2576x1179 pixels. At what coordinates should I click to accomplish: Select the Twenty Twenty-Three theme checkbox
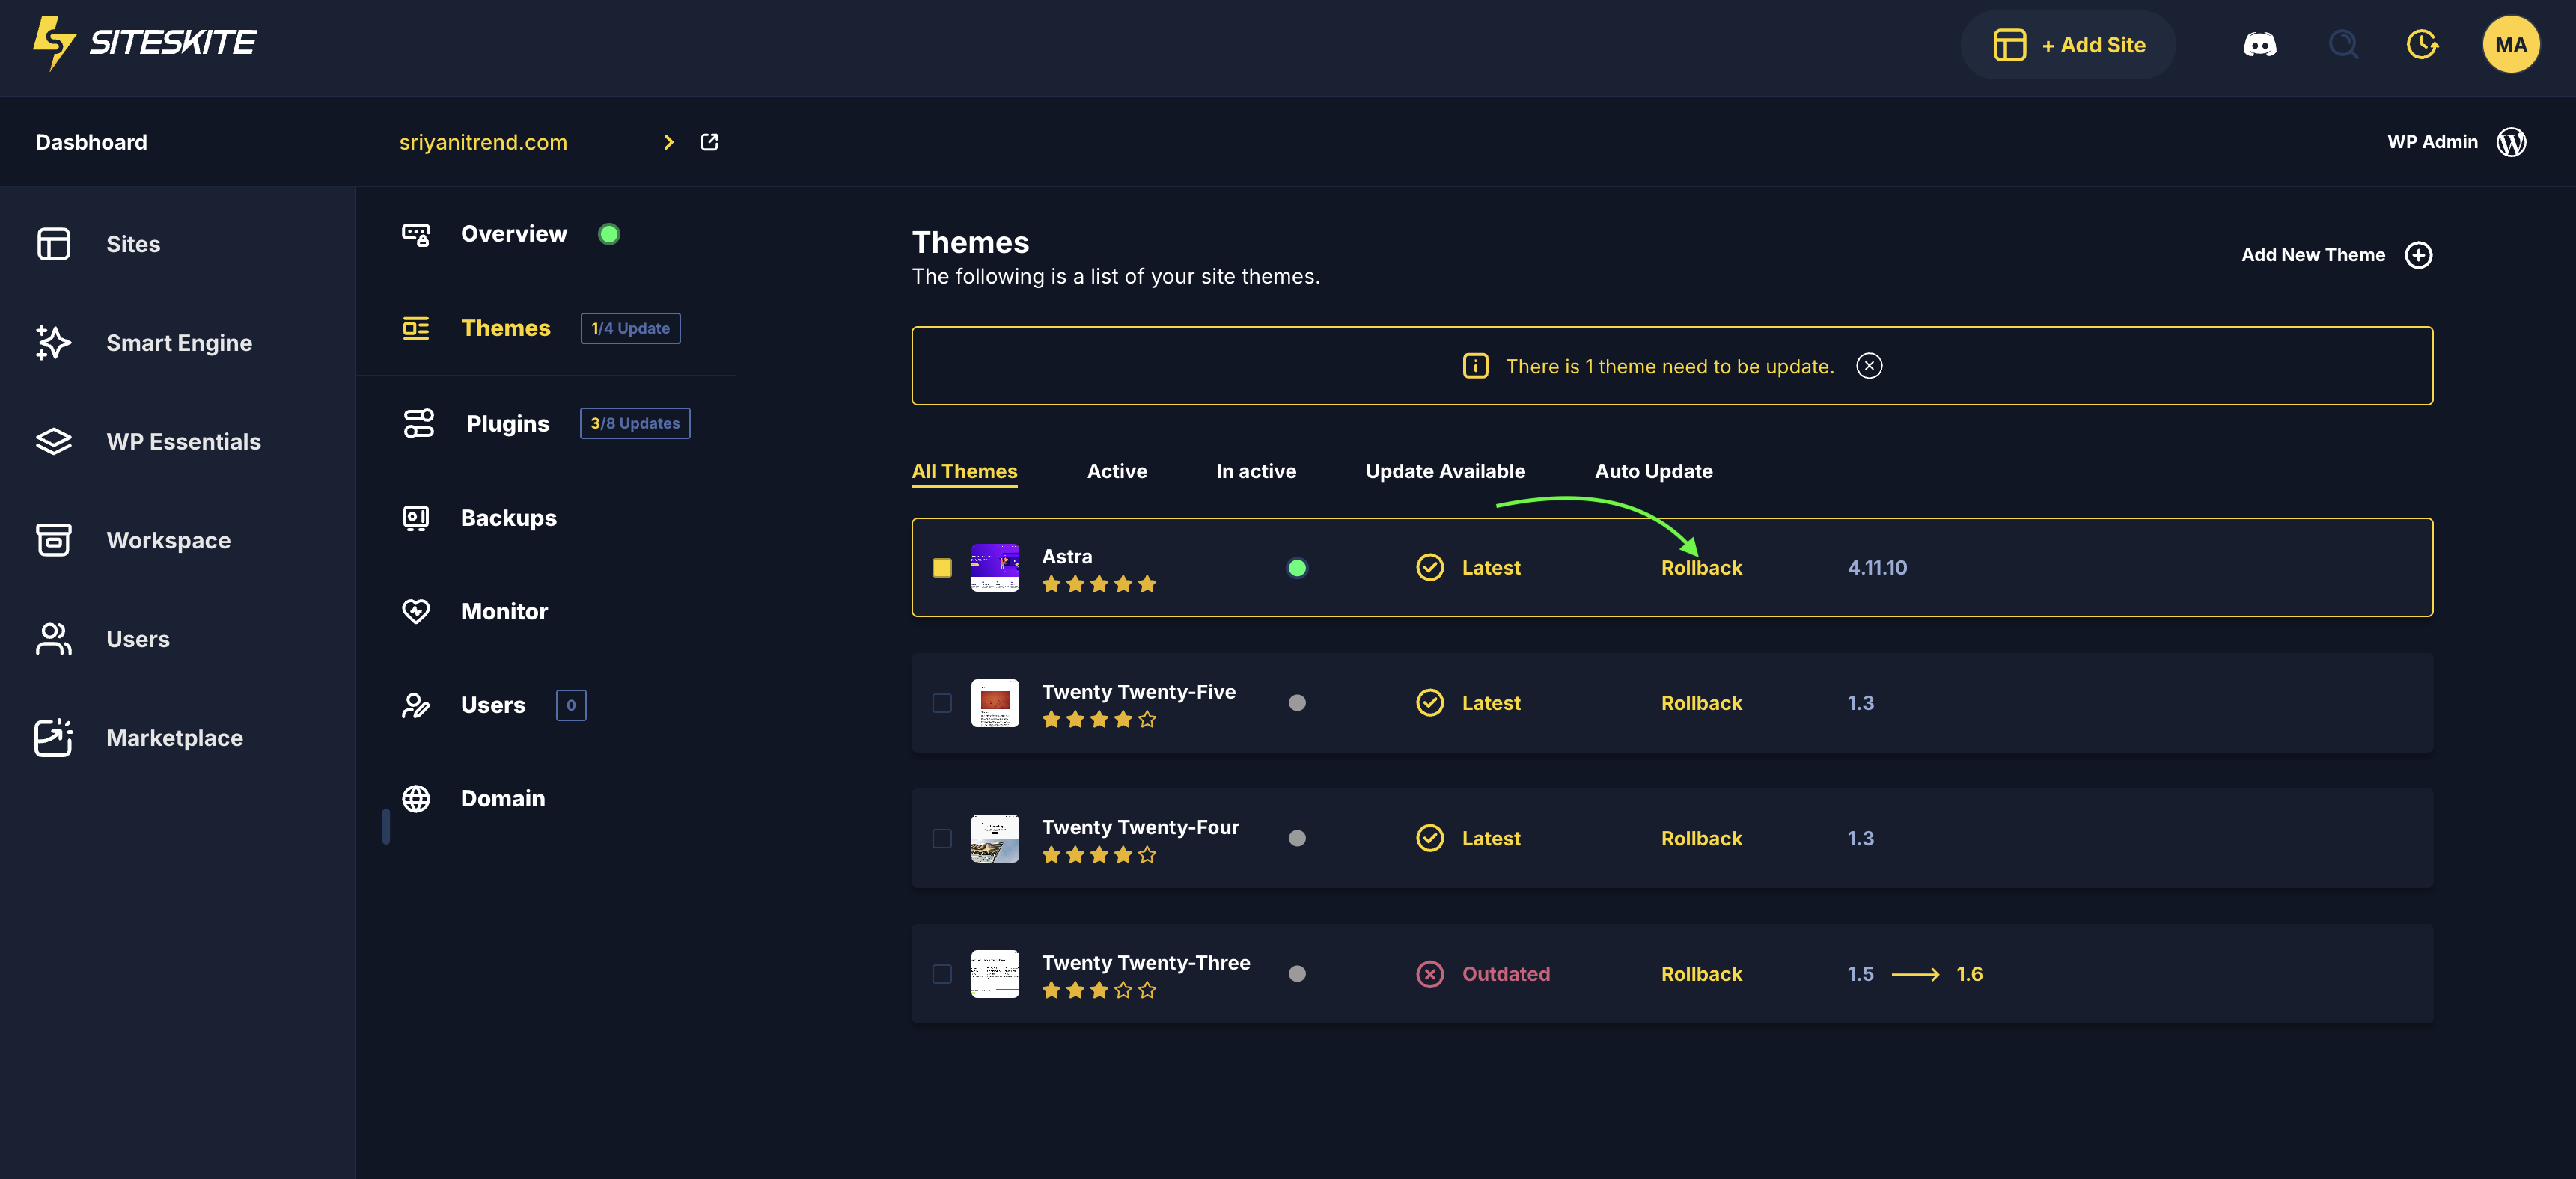[942, 974]
